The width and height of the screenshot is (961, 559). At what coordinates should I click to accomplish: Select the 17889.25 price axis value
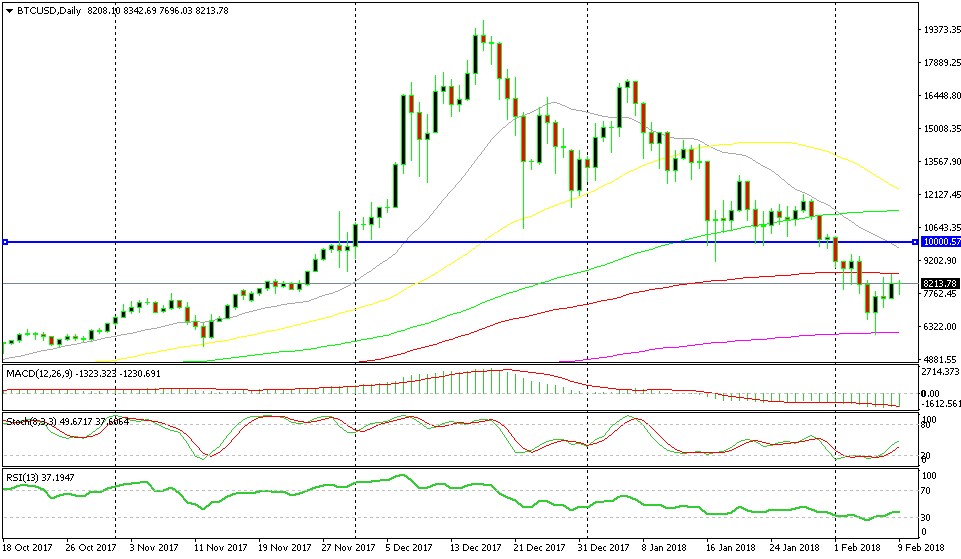(x=941, y=63)
